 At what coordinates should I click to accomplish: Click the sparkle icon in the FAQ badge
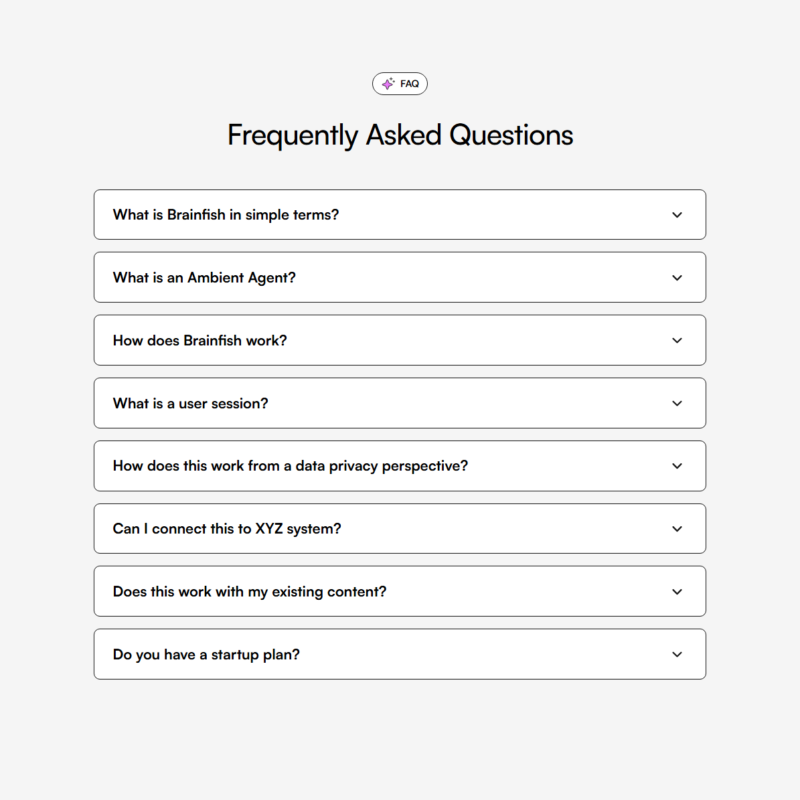point(388,84)
